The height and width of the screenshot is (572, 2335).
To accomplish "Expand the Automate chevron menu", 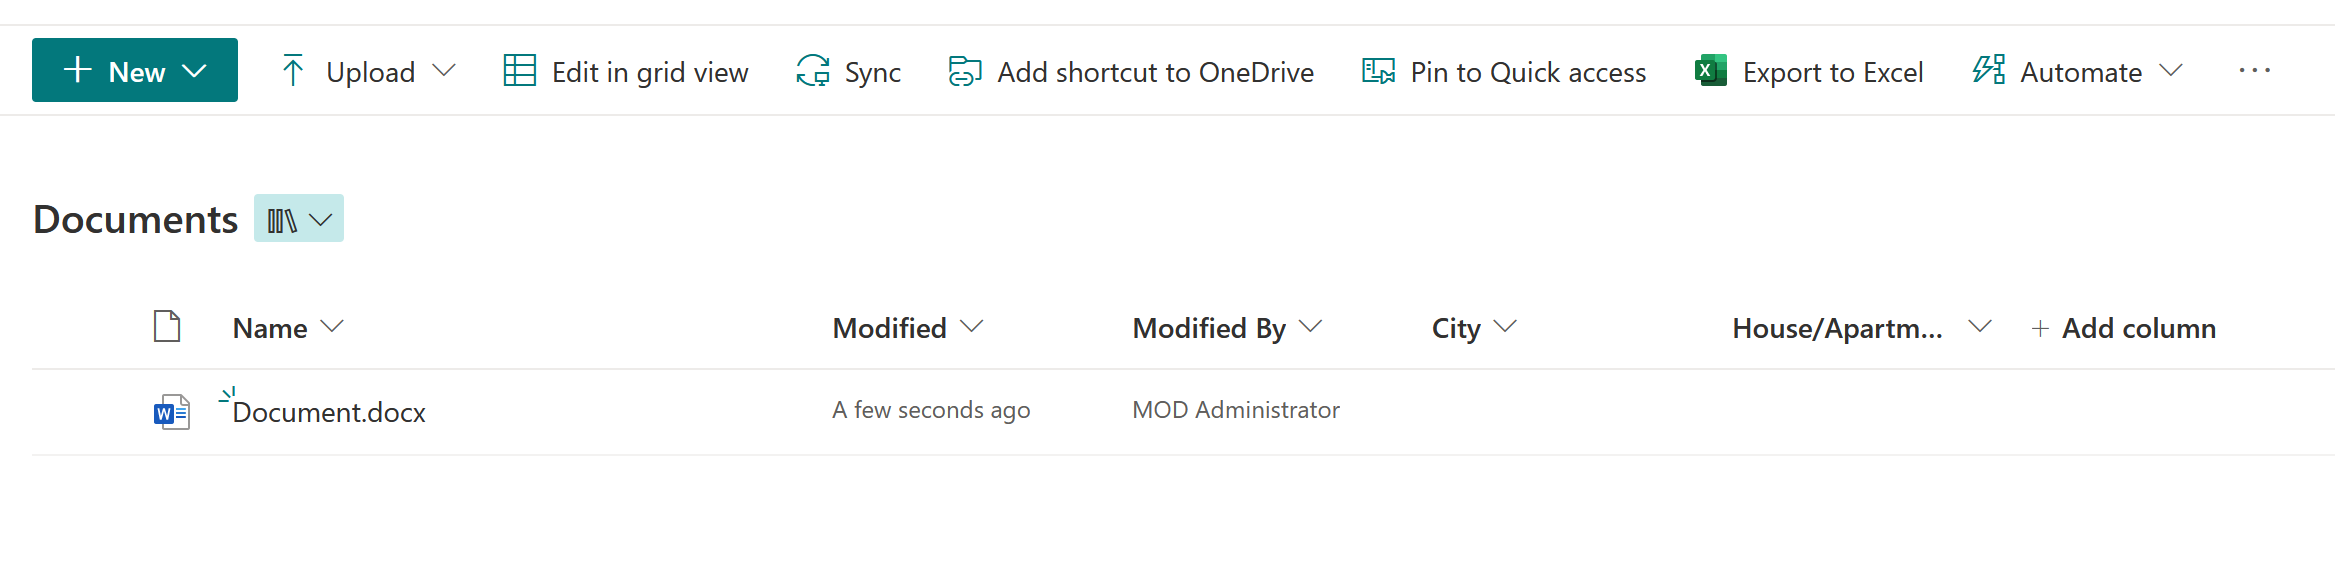I will point(2171,71).
